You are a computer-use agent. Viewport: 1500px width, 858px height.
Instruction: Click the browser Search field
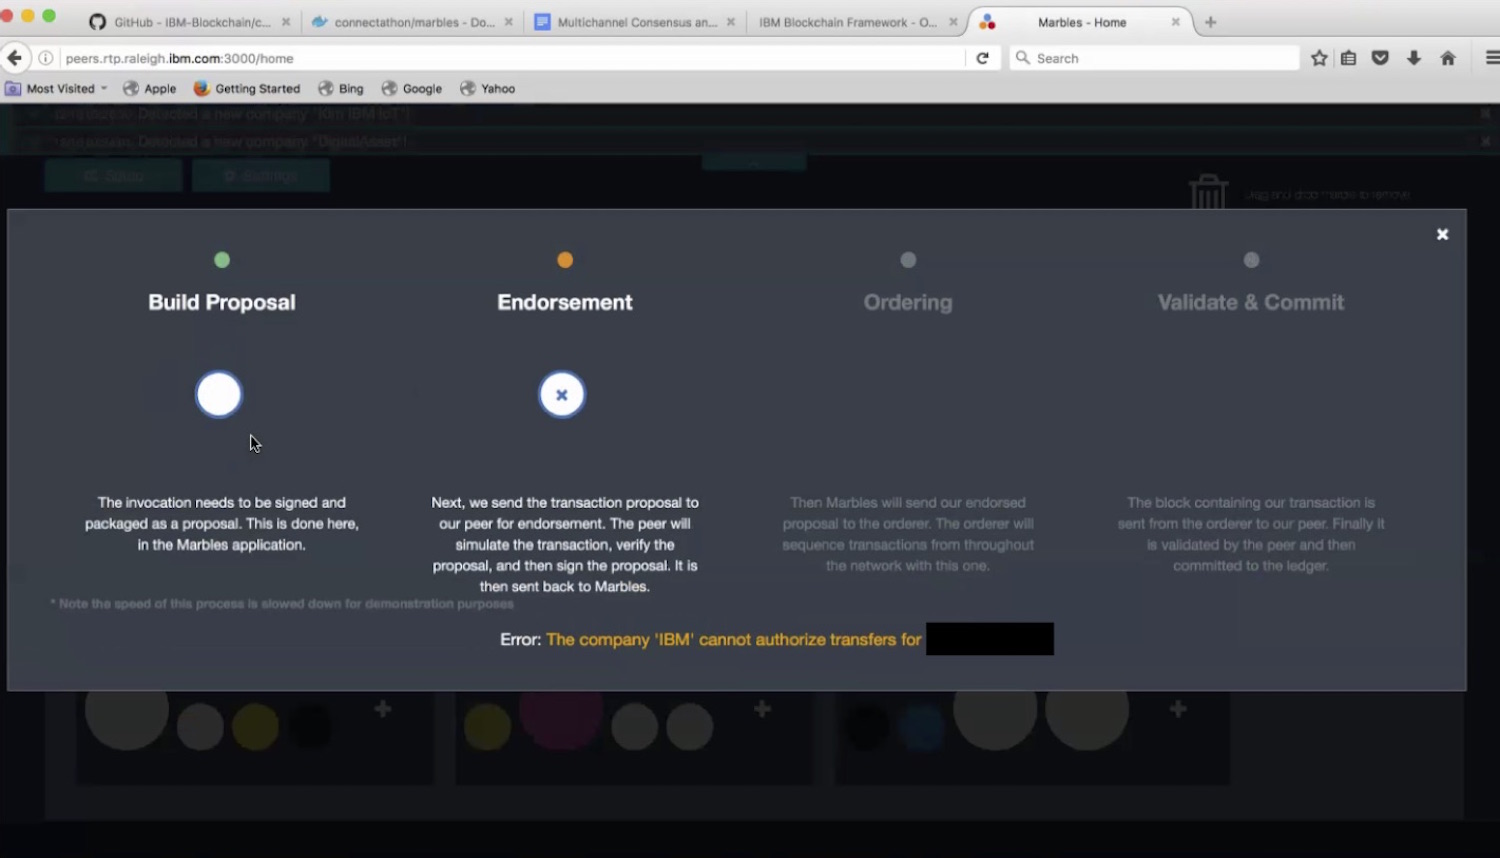1154,58
